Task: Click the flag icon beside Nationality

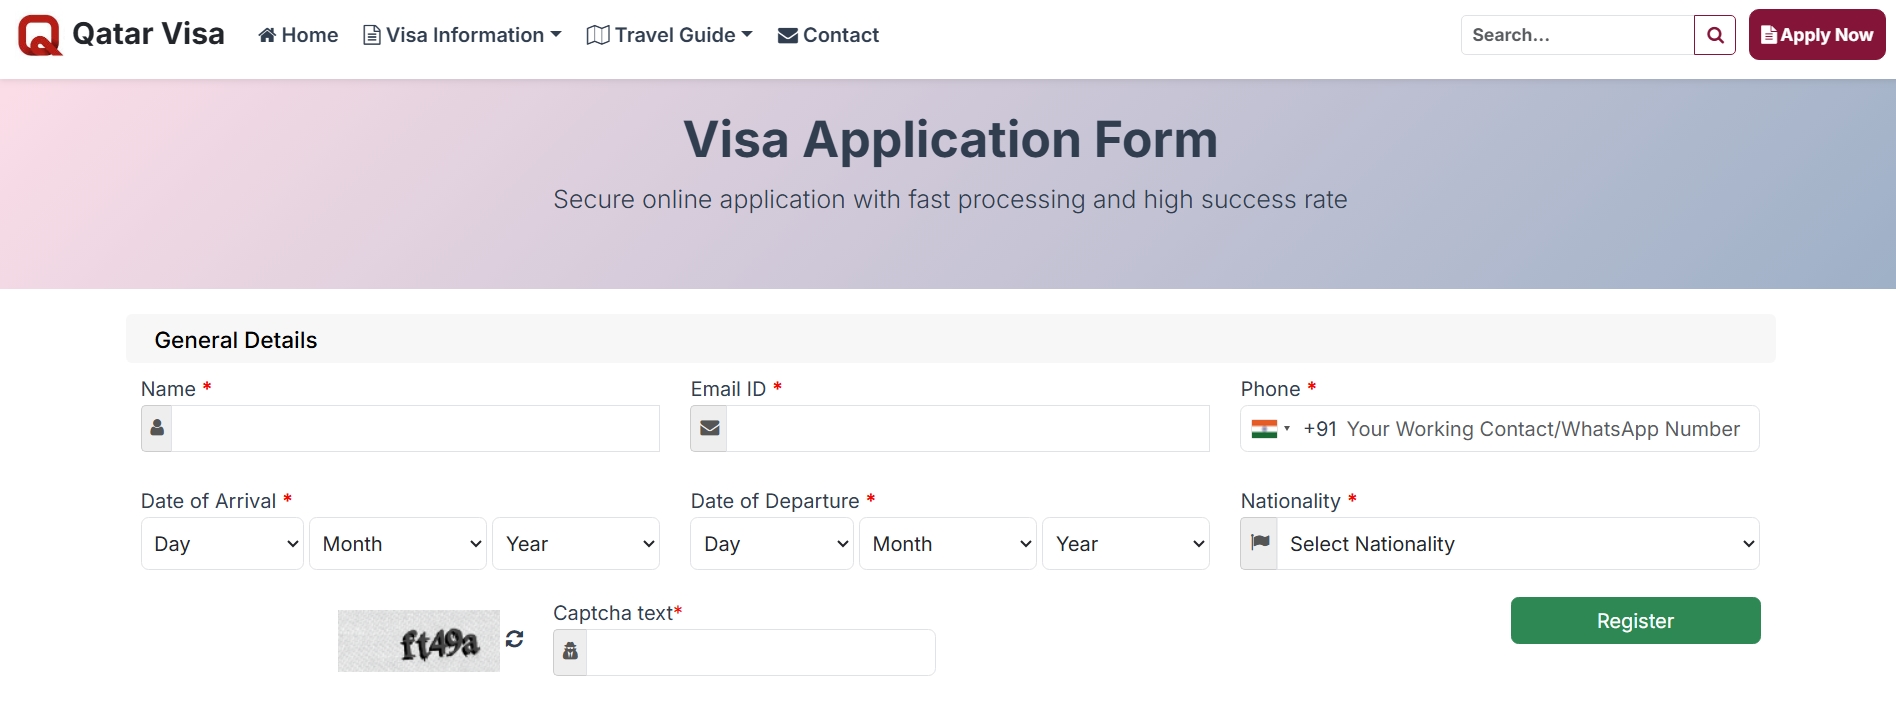Action: (x=1260, y=543)
